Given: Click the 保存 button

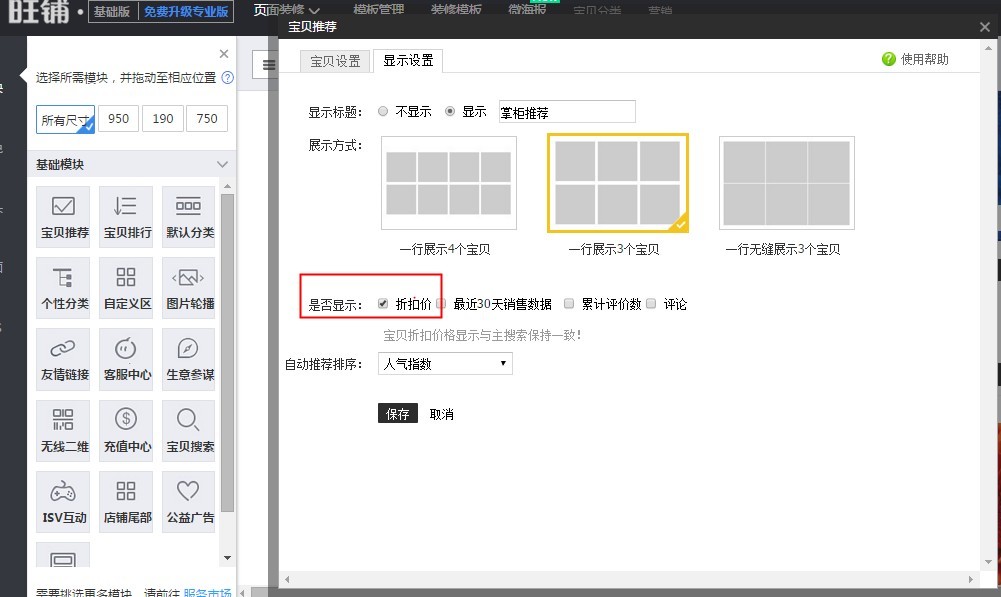Looking at the screenshot, I should coord(398,414).
